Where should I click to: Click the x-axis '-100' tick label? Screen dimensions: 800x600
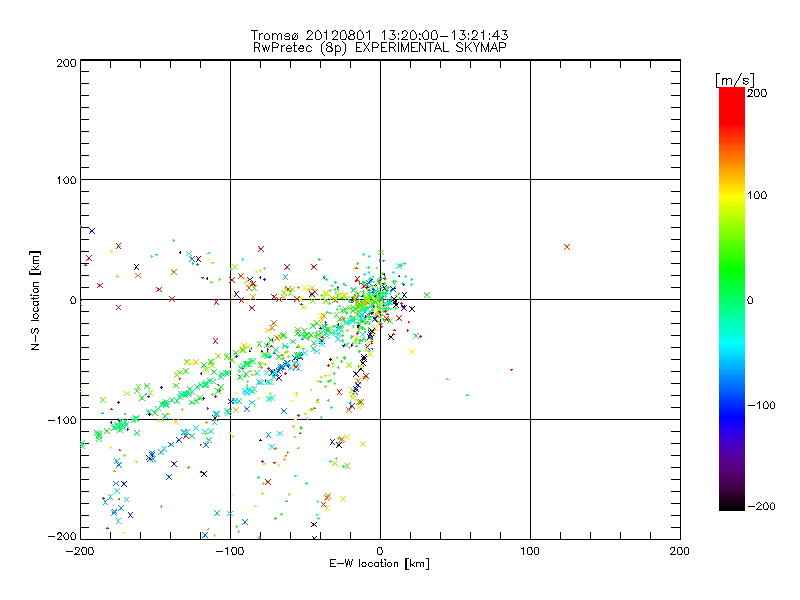pyautogui.click(x=230, y=551)
